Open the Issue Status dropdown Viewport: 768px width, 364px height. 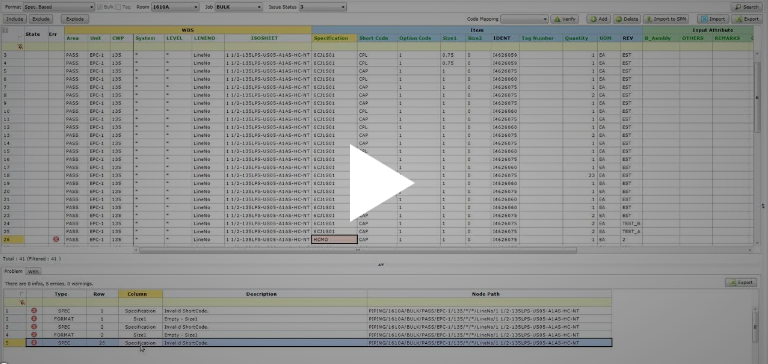[x=323, y=7]
